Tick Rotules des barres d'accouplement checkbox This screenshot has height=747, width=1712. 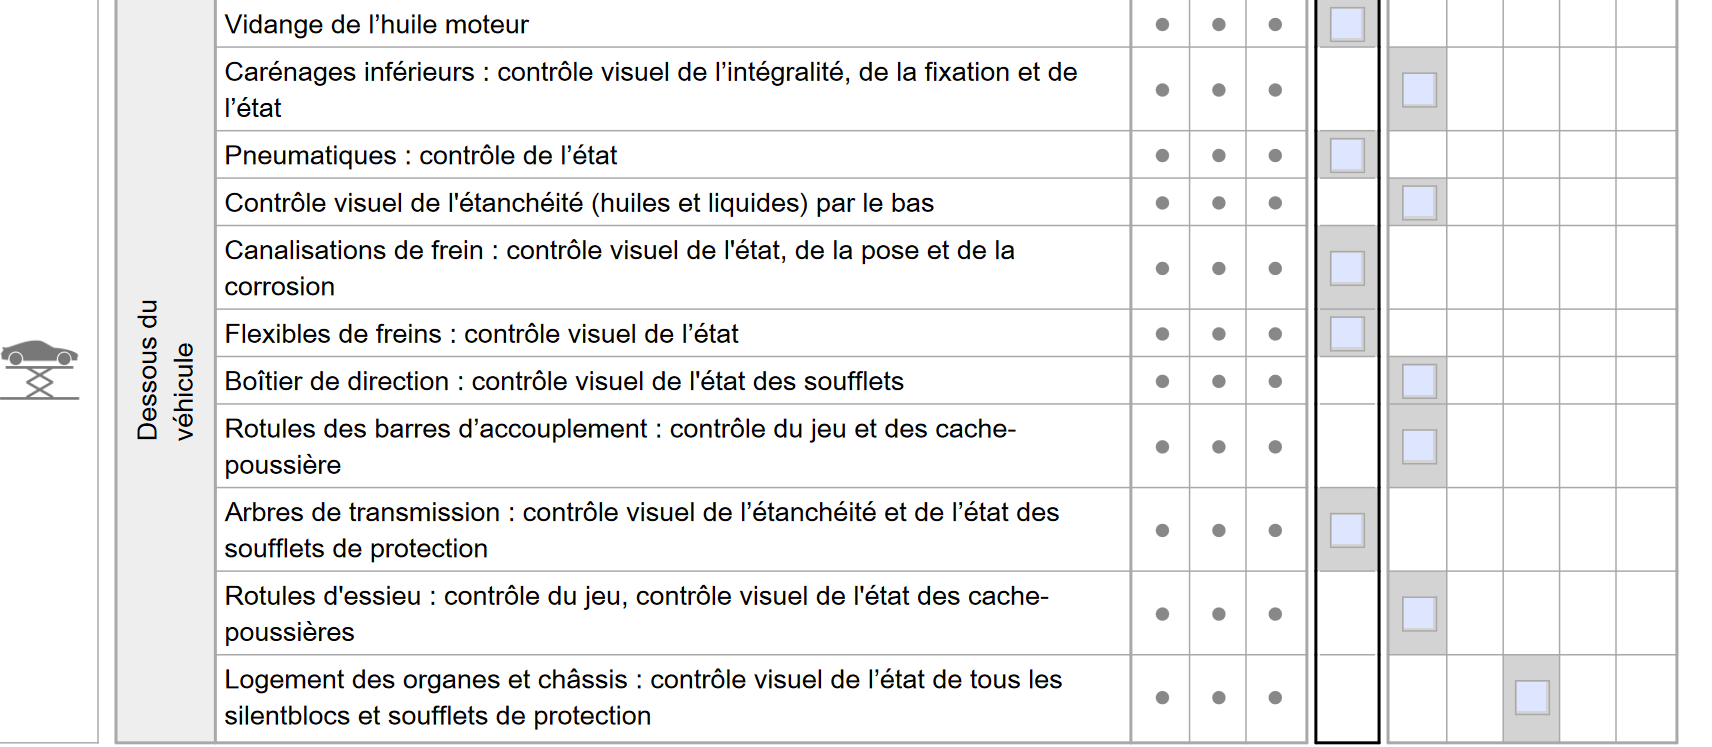tap(1419, 447)
